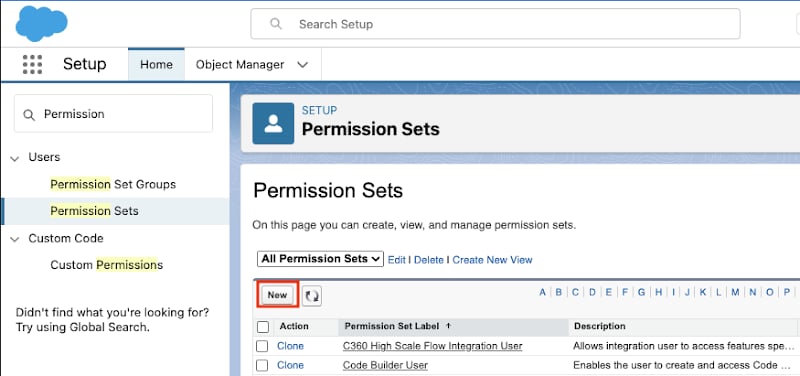
Task: Filter list by letter O
Action: coord(769,292)
